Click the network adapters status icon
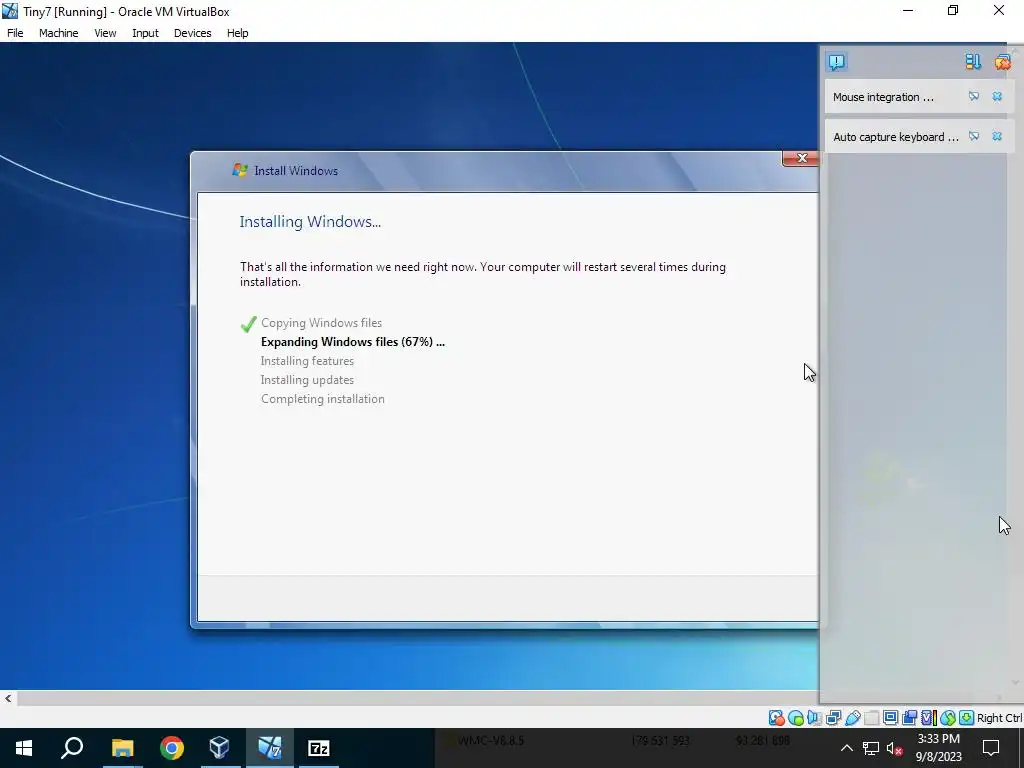1024x768 pixels. 833,718
